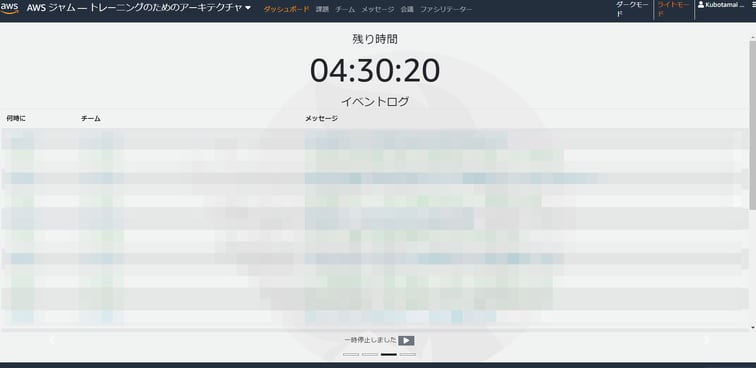Click the 何時に column header

[16, 118]
